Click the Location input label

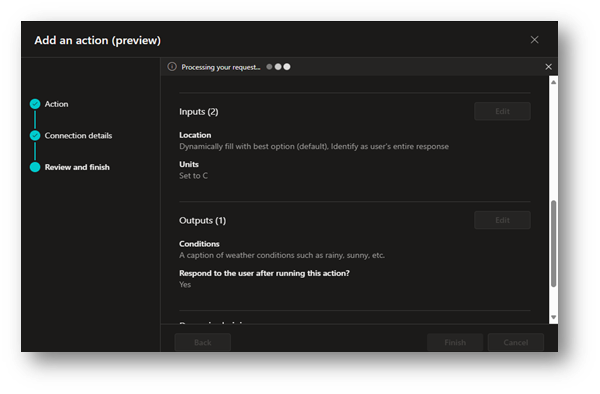pyautogui.click(x=195, y=135)
